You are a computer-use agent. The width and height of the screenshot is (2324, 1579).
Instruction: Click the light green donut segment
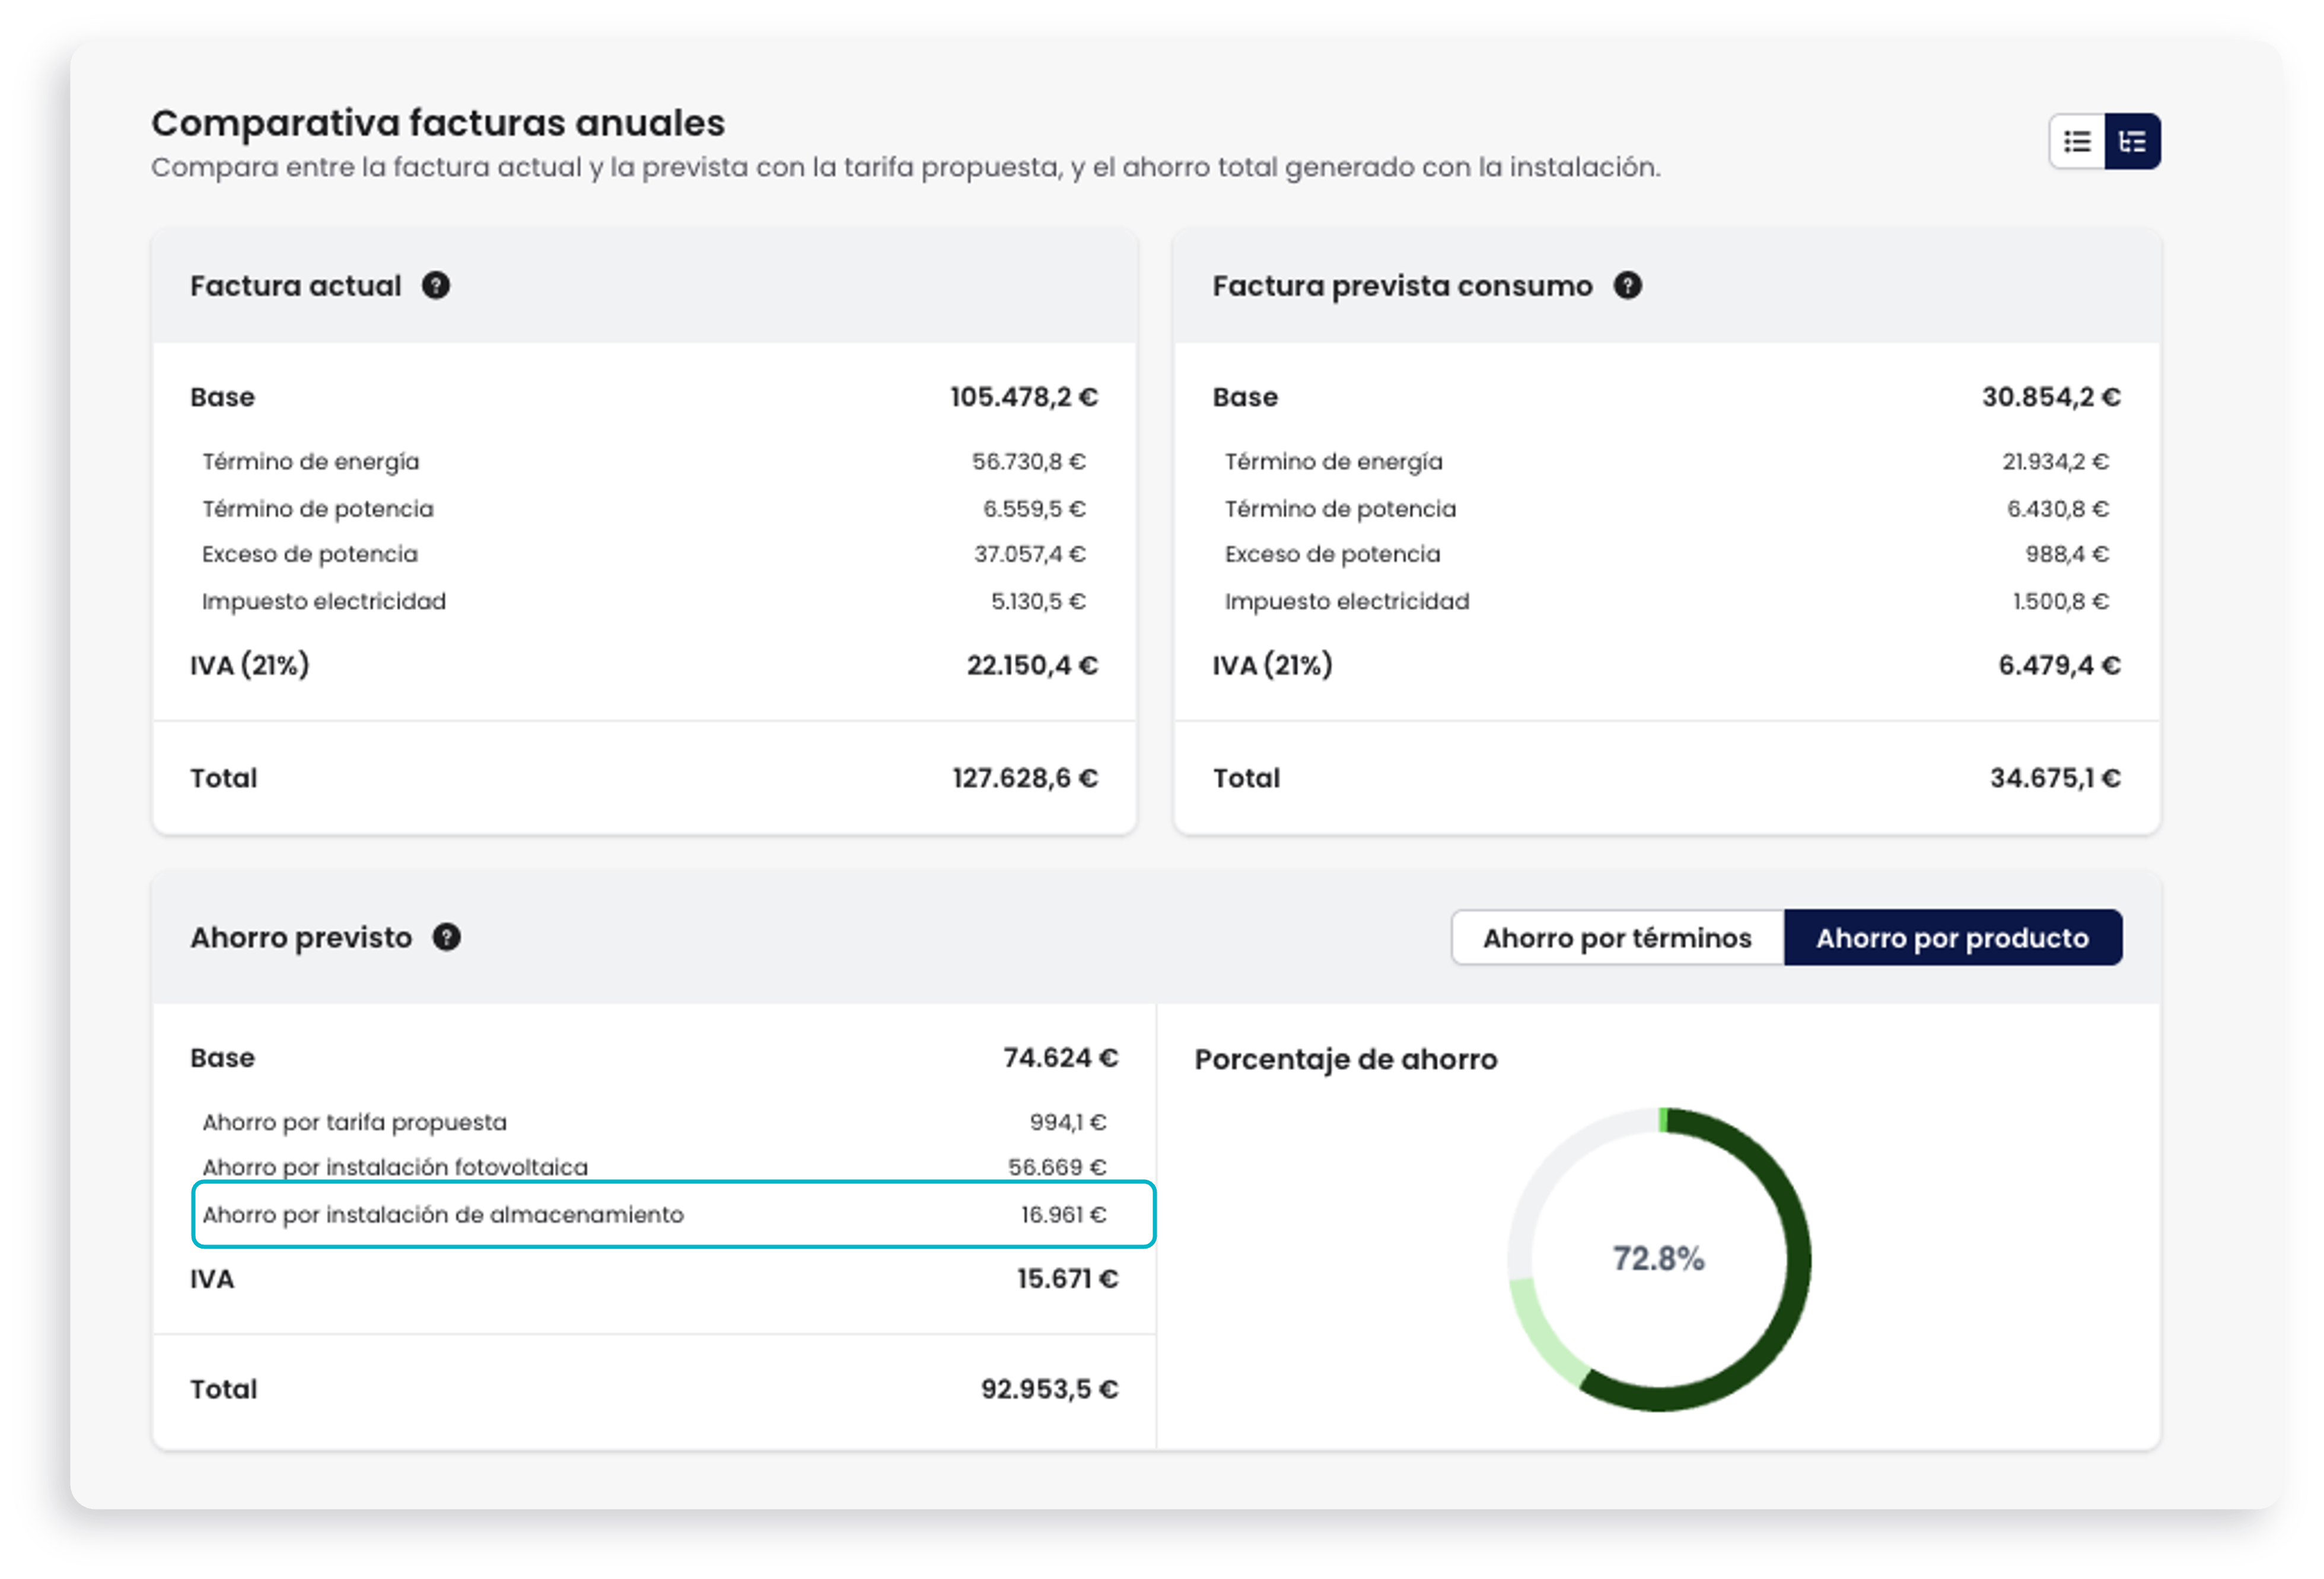(1545, 1334)
